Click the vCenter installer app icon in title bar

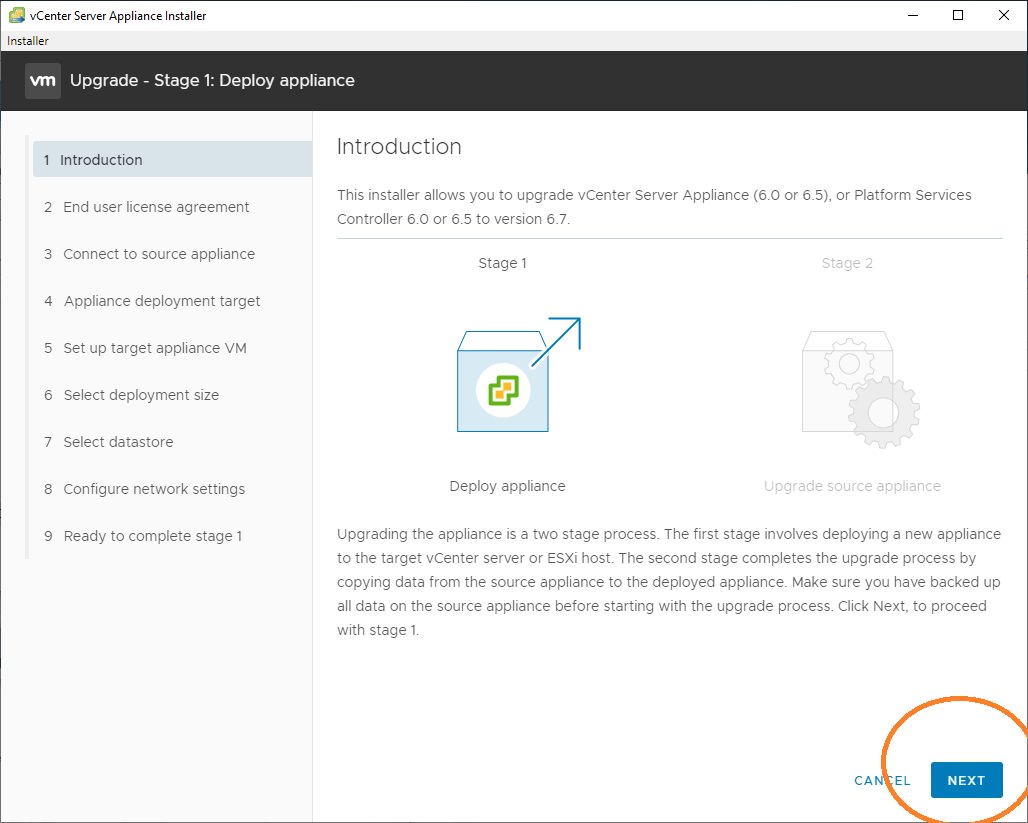16,15
